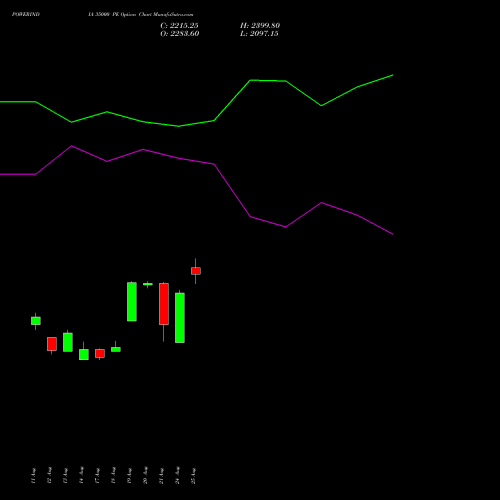Select the 17 Aug date label

(x=97, y=475)
